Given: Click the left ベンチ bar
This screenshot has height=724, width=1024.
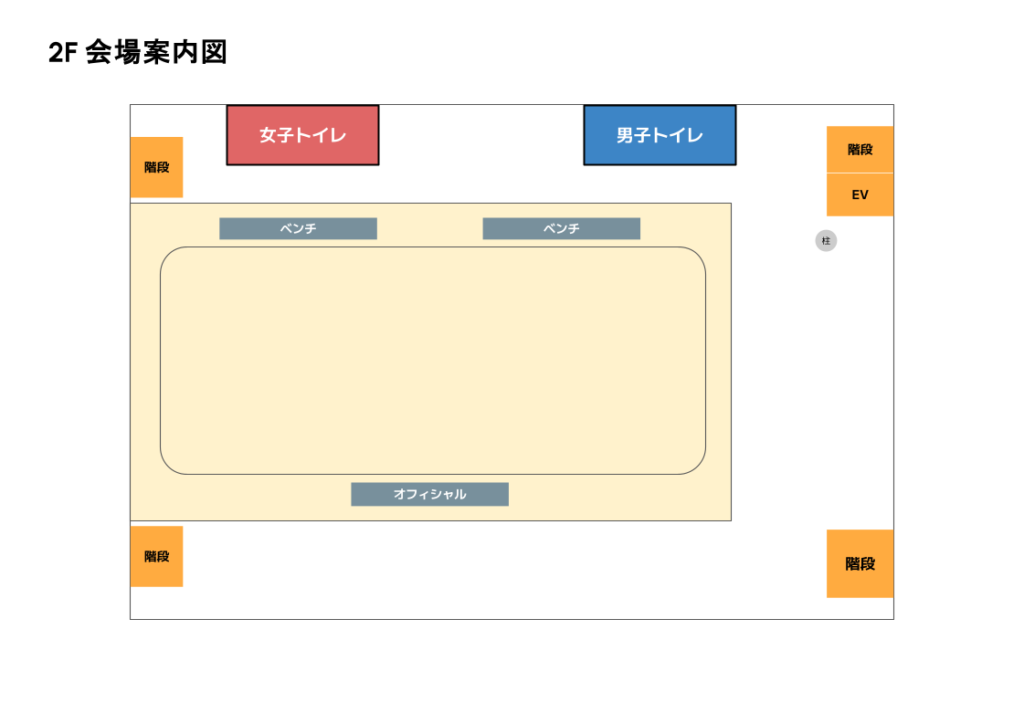Looking at the screenshot, I should coord(298,229).
